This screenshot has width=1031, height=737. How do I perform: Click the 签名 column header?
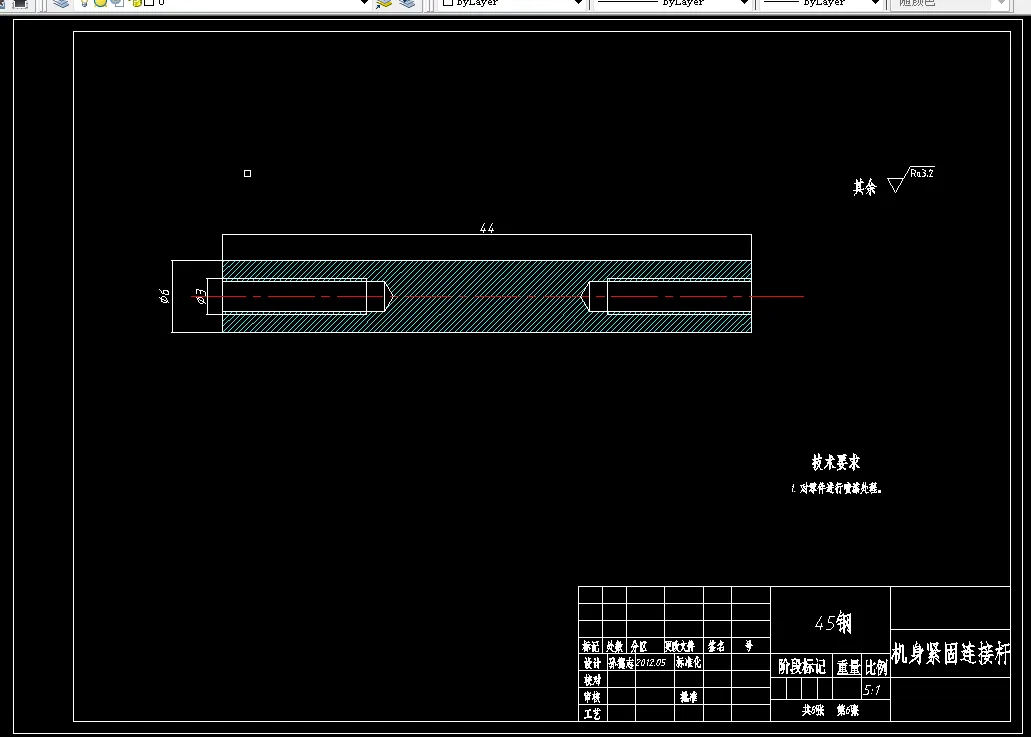(716, 646)
